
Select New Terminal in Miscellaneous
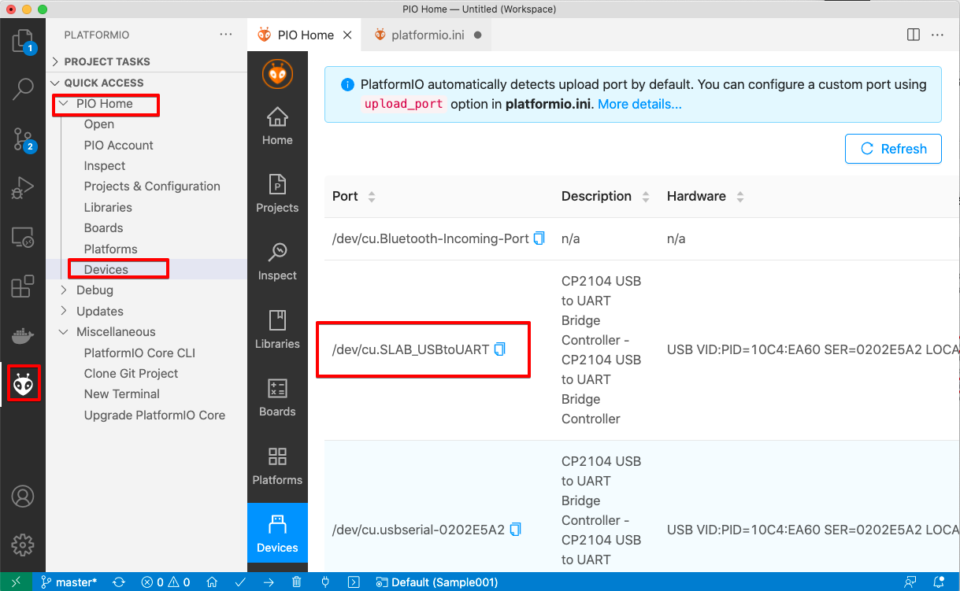click(122, 394)
